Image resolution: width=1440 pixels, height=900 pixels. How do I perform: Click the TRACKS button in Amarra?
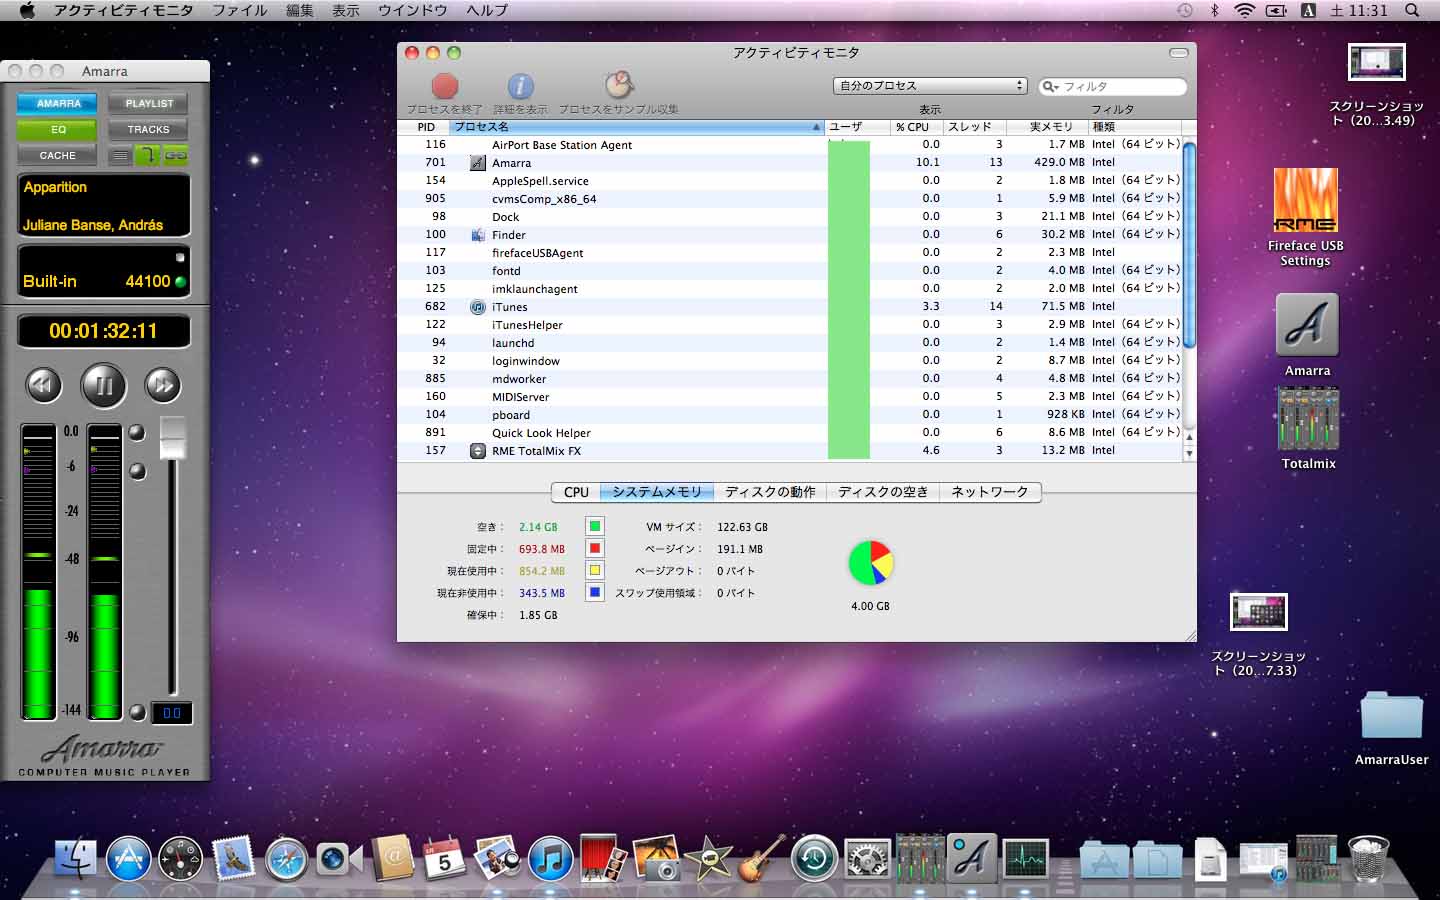tap(149, 129)
